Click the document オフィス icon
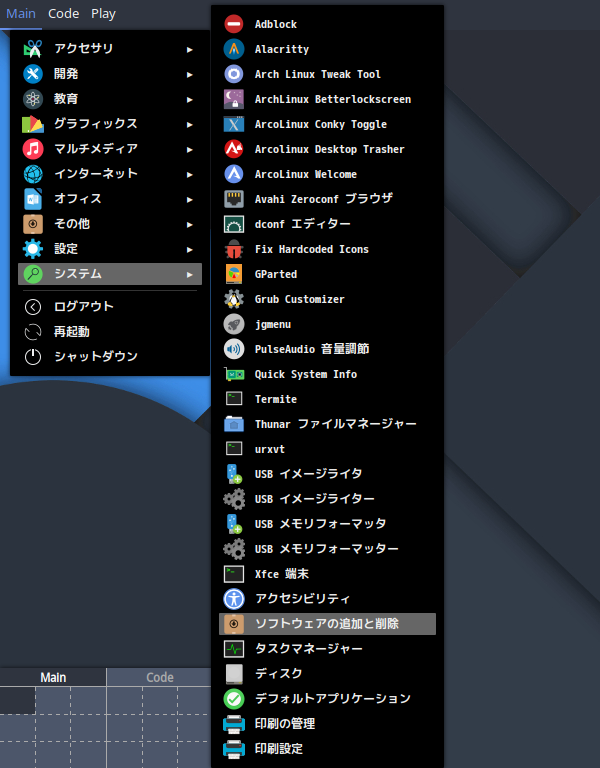 click(33, 199)
